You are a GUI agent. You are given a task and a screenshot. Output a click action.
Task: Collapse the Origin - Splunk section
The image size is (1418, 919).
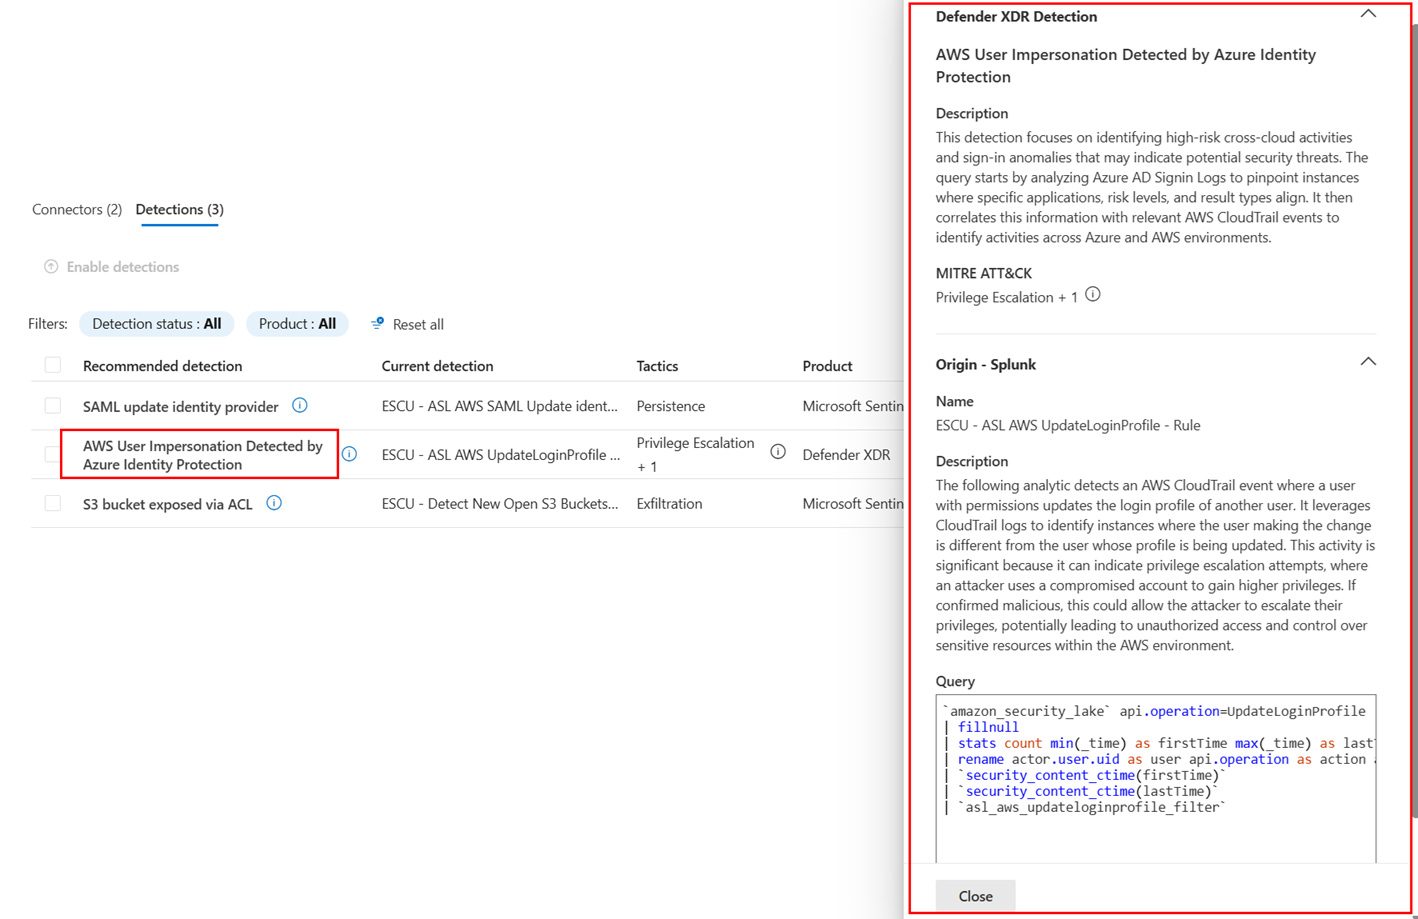point(1368,362)
